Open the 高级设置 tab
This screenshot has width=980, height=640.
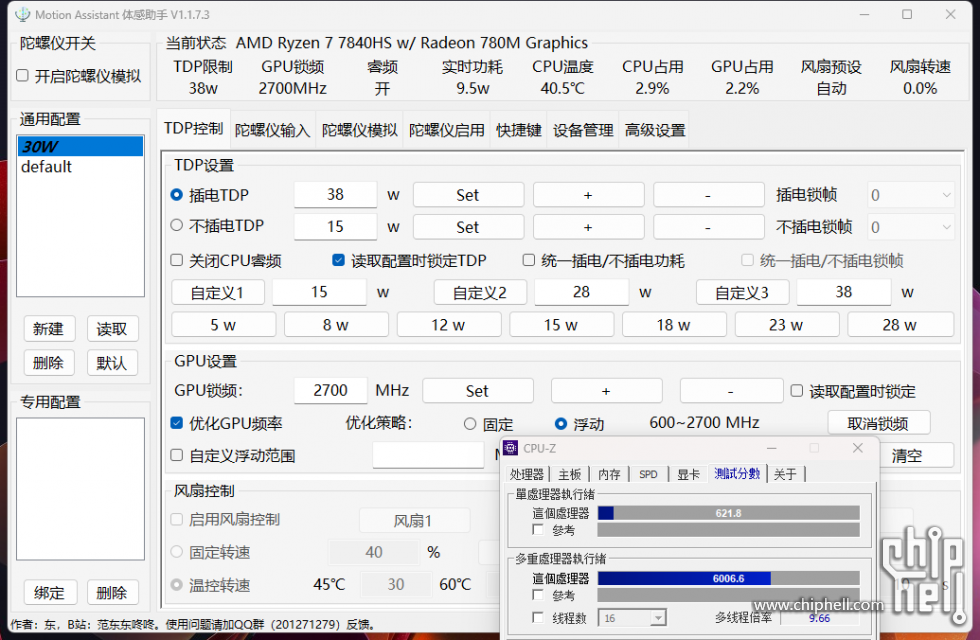point(655,130)
